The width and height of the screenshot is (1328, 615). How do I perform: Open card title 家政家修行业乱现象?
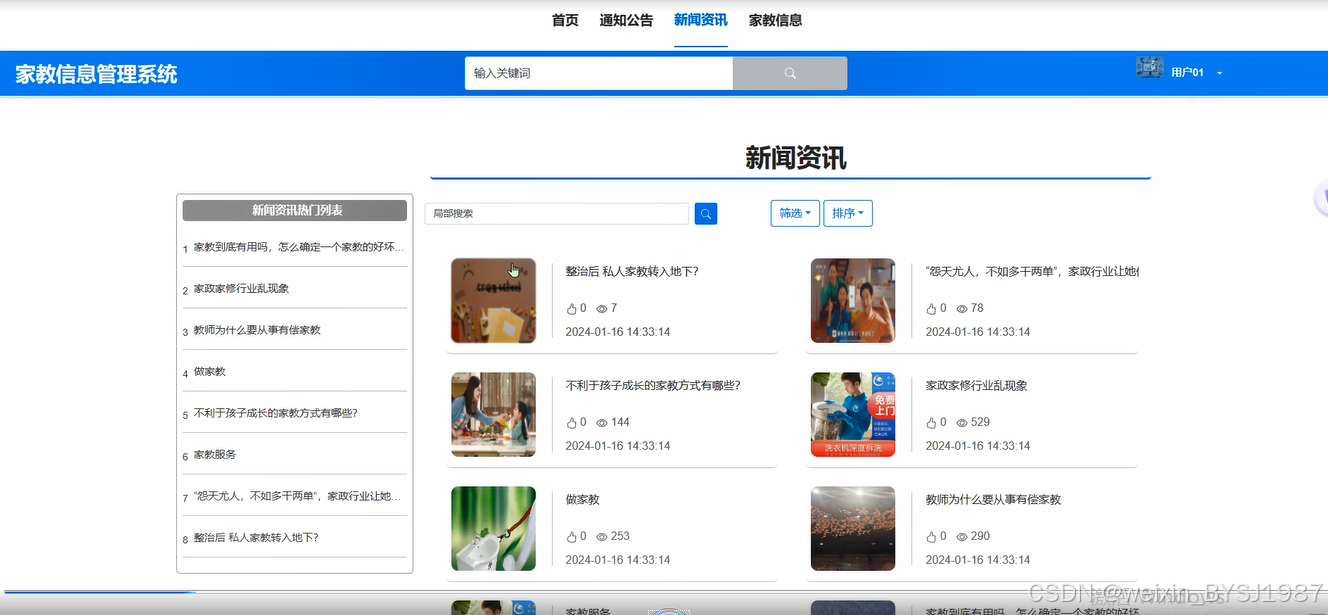click(x=977, y=385)
